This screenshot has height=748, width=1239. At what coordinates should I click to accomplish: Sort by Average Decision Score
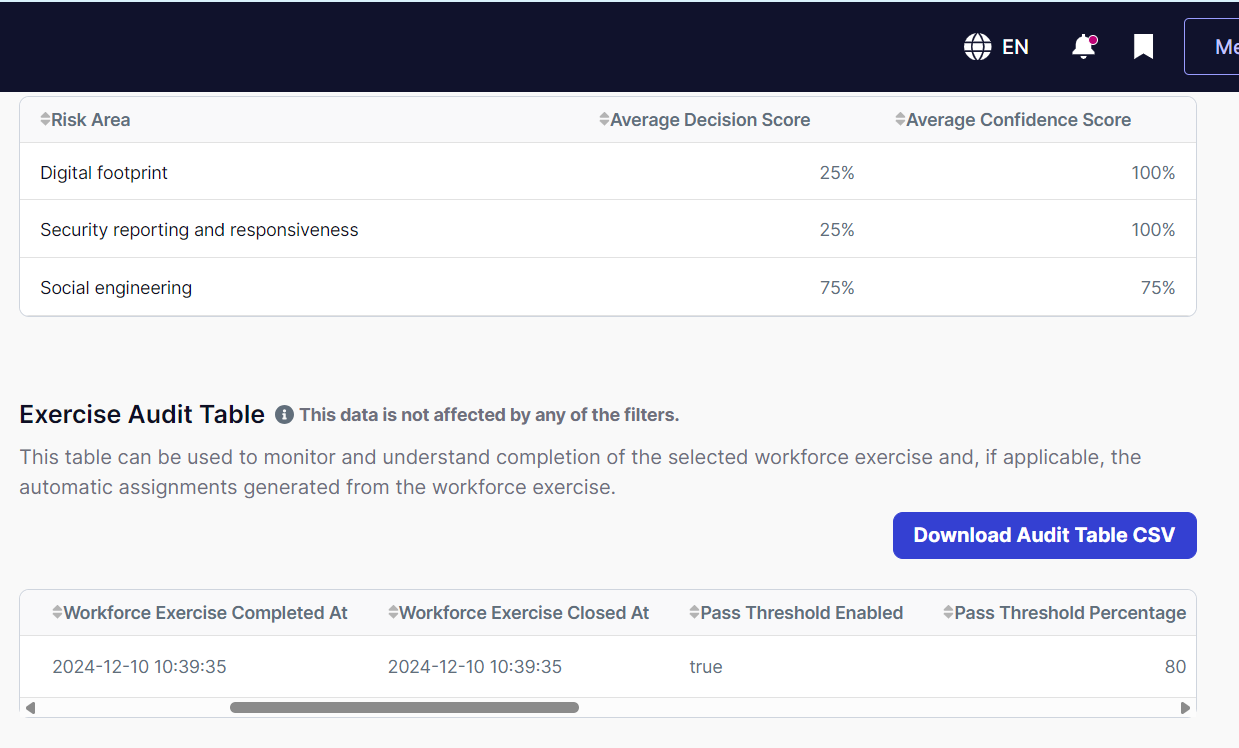click(x=705, y=120)
